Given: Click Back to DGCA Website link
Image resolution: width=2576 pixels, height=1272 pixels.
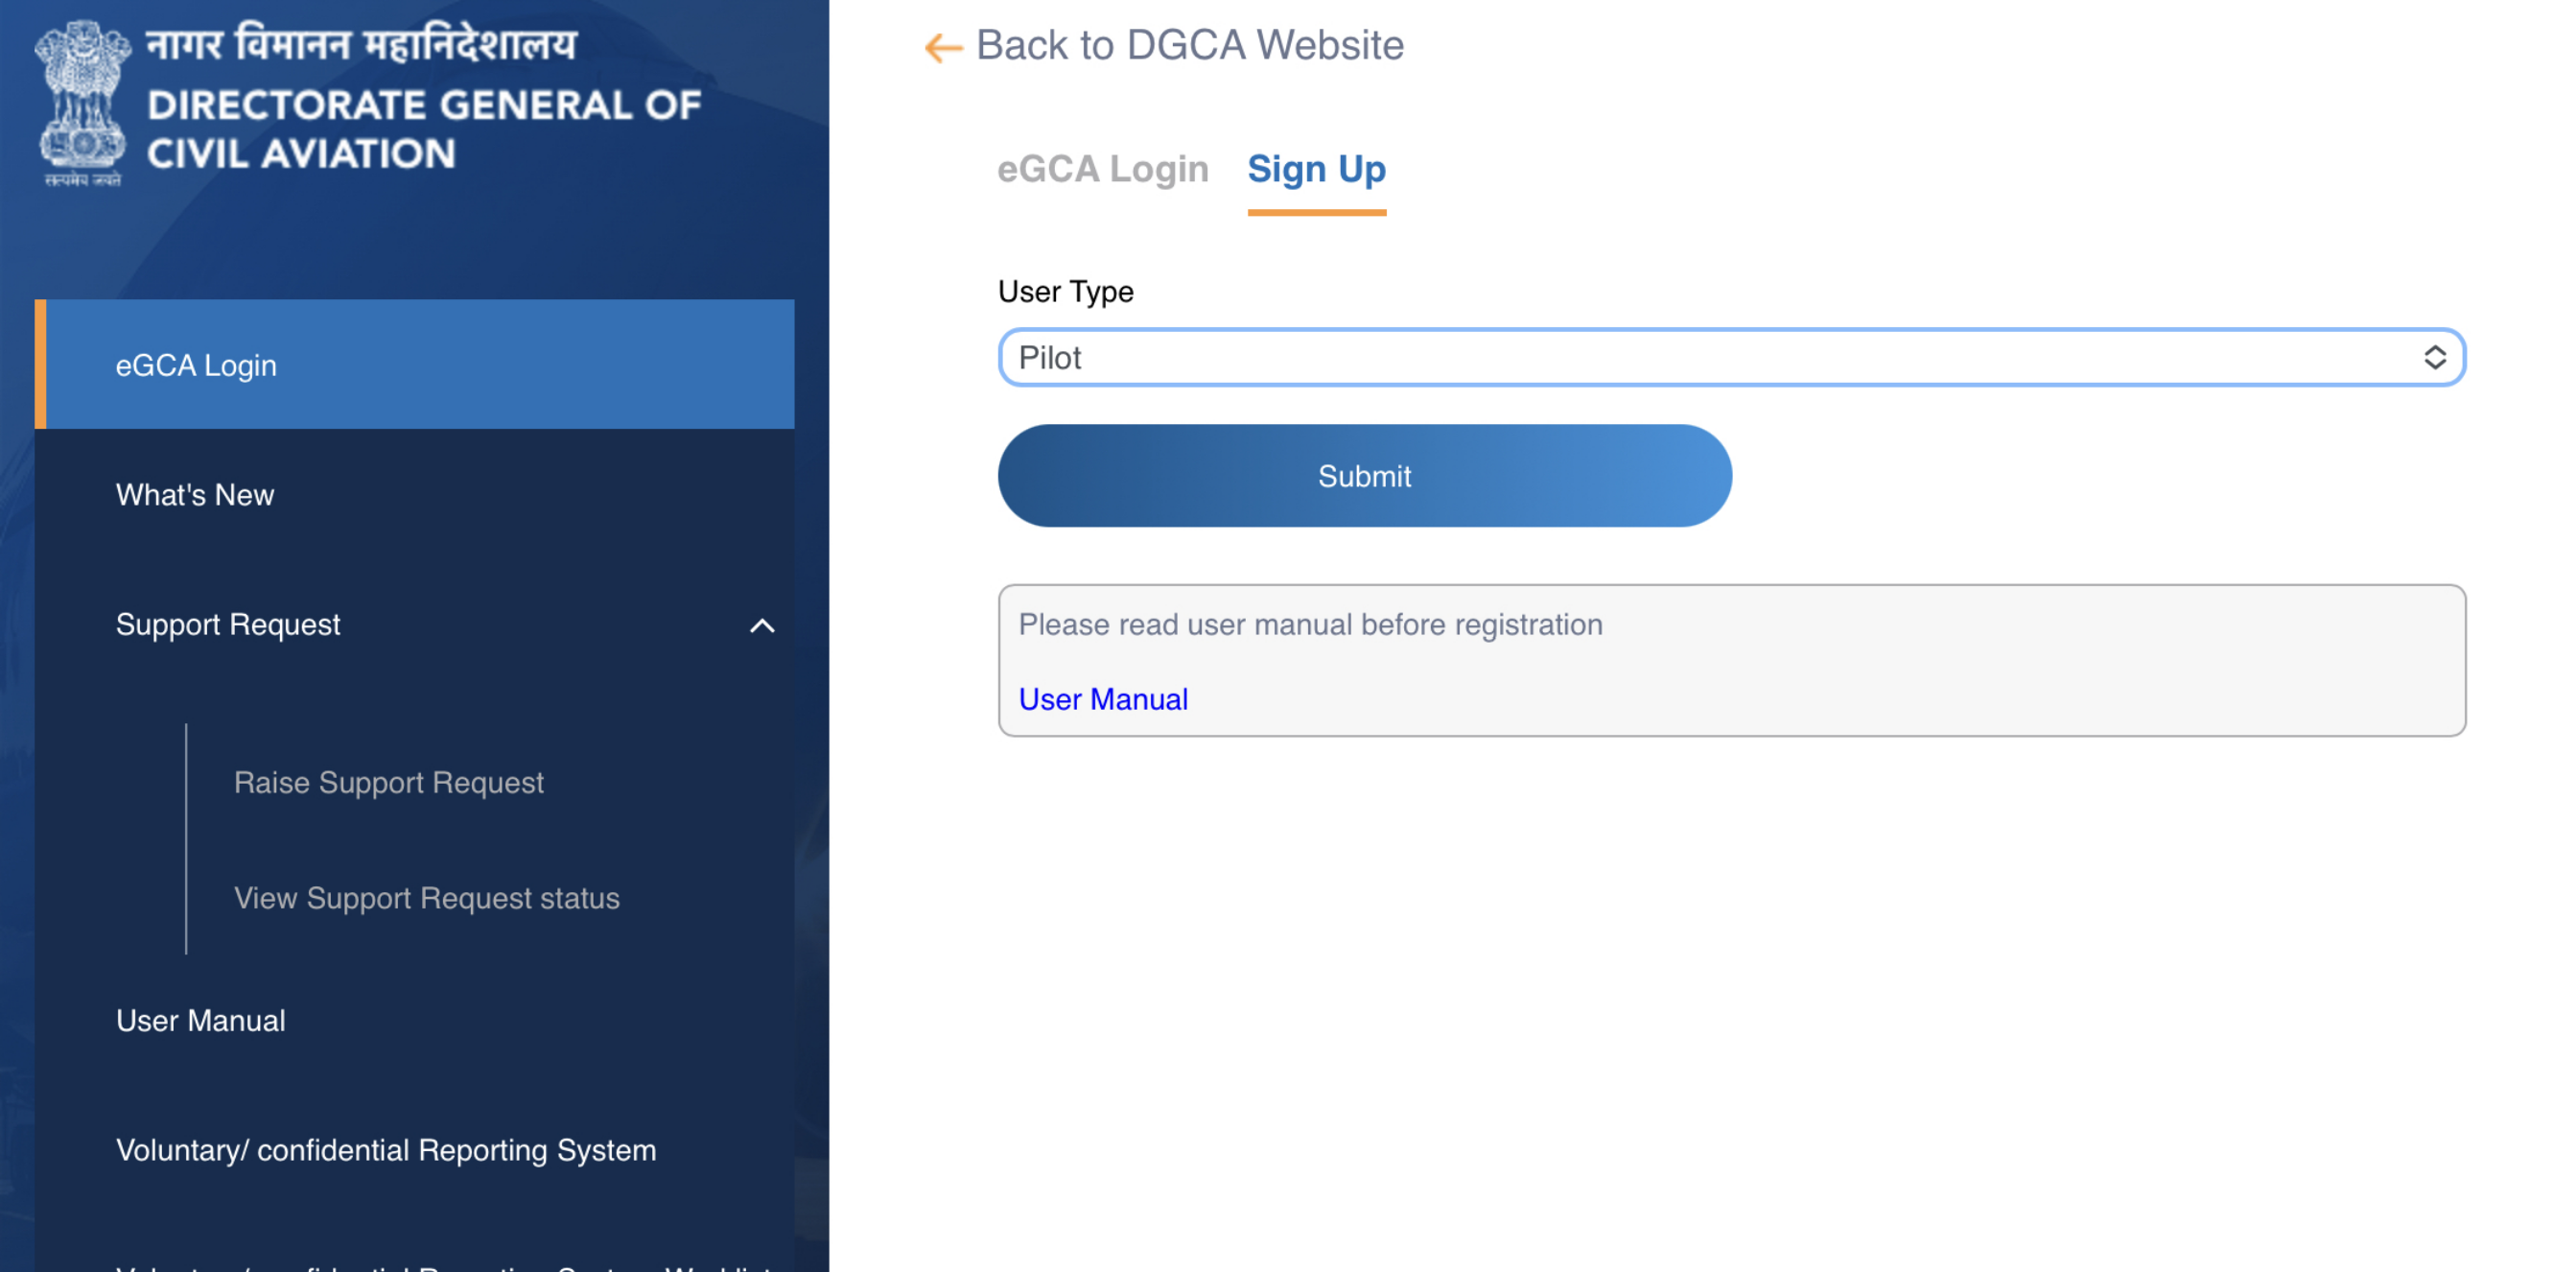Looking at the screenshot, I should point(1190,45).
